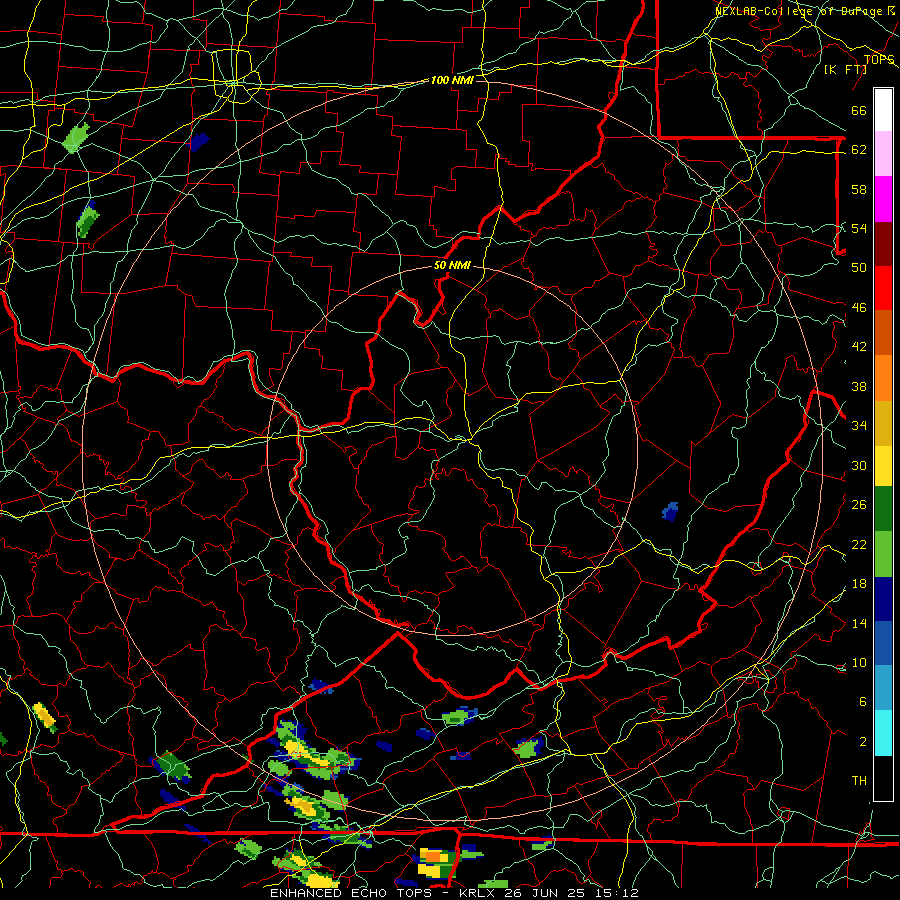
Task: Click the '58' legend value
Action: [859, 189]
